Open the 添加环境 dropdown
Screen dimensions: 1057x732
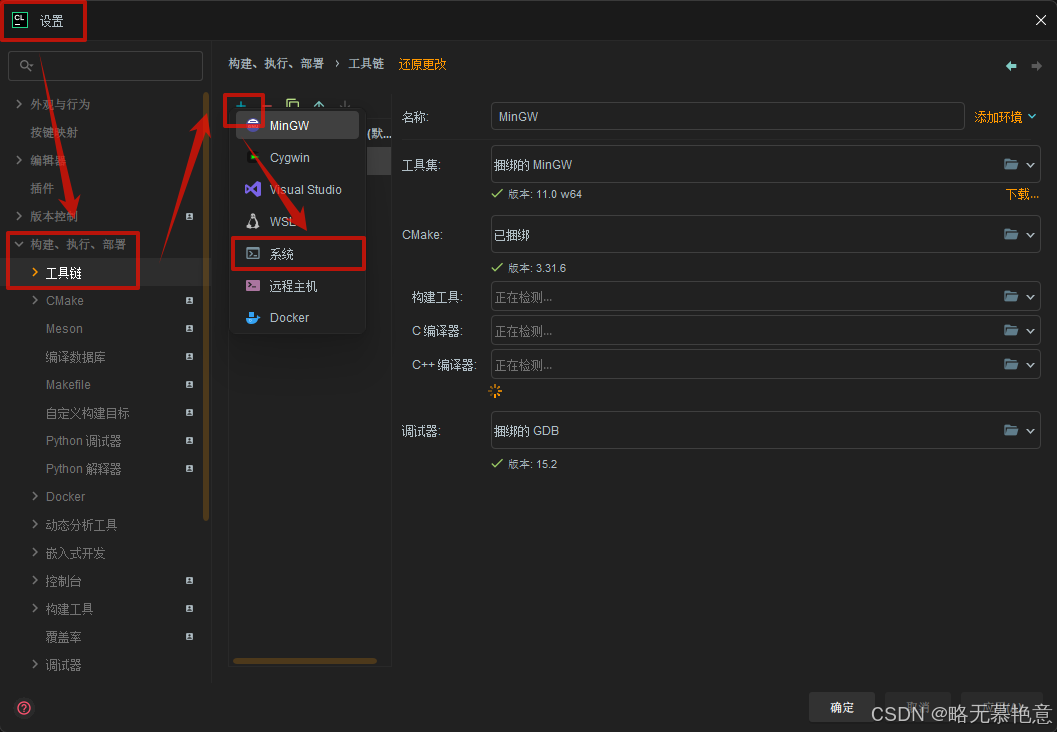pyautogui.click(x=1004, y=117)
